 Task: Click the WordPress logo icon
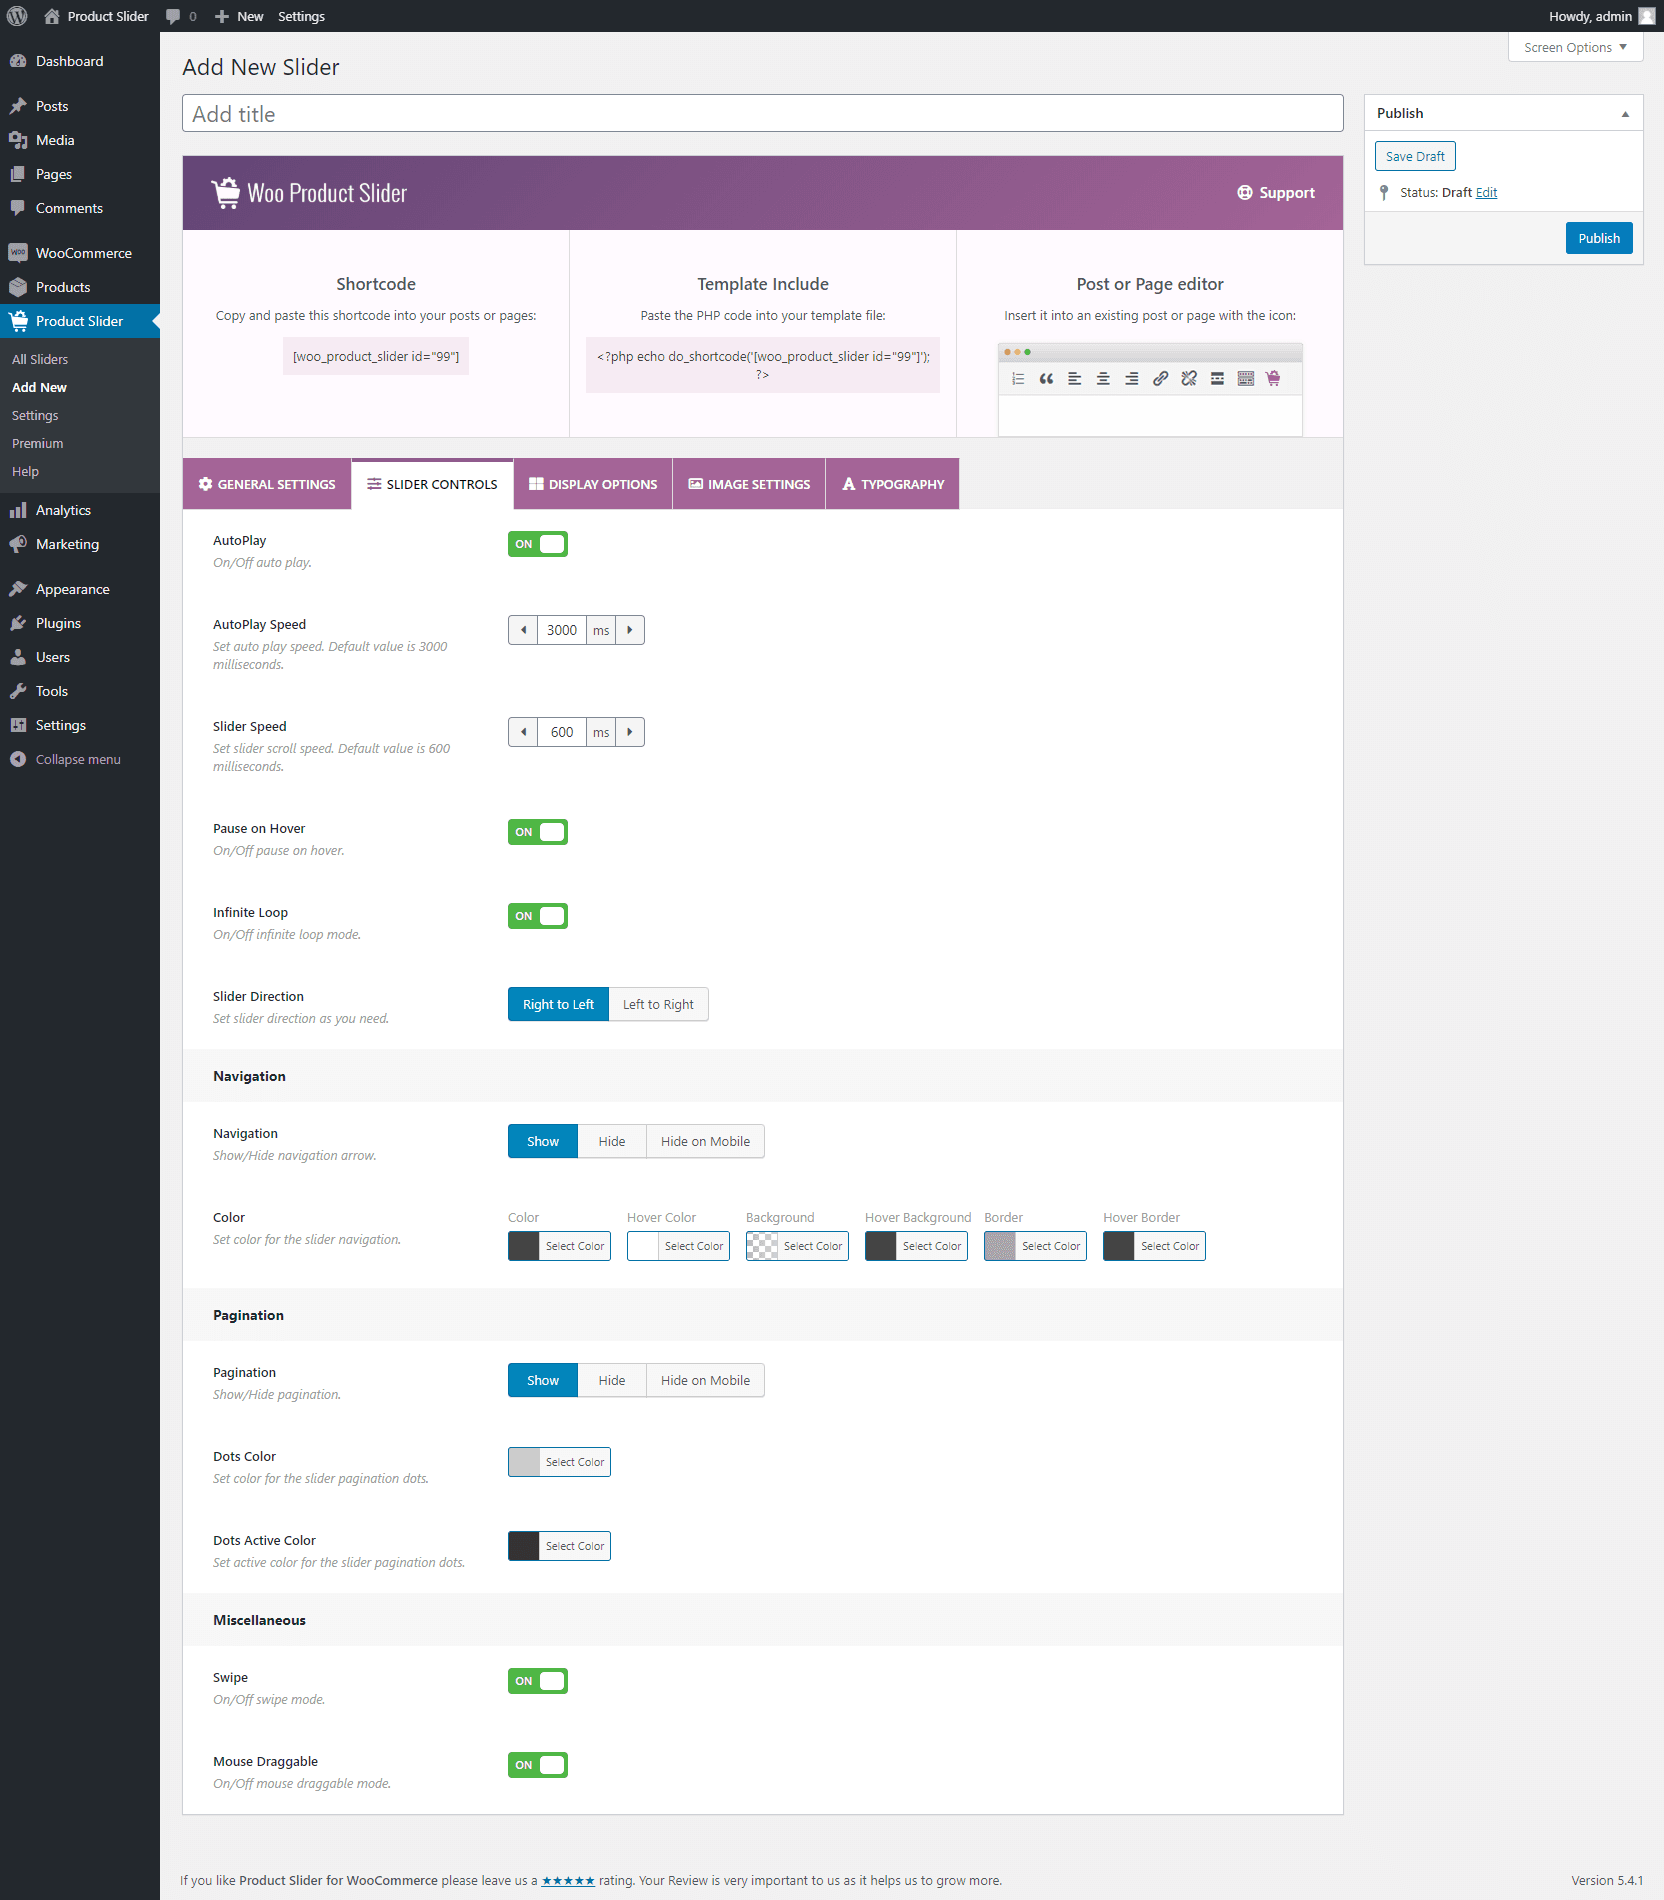17,16
